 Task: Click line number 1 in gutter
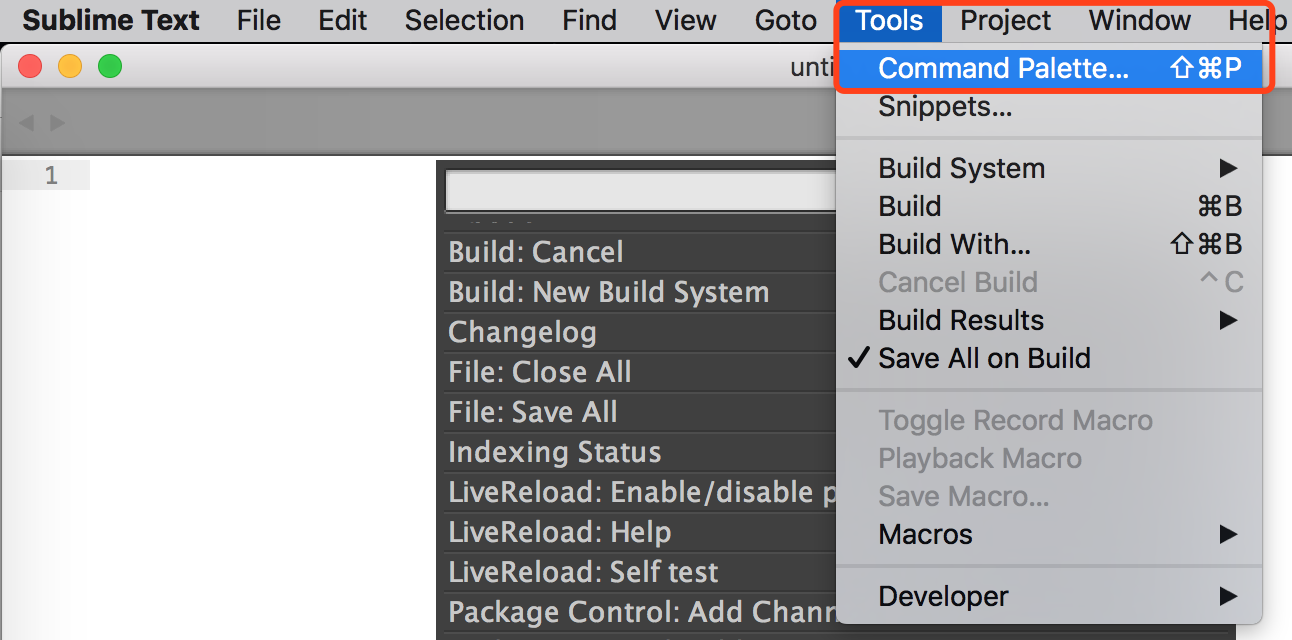click(x=51, y=176)
